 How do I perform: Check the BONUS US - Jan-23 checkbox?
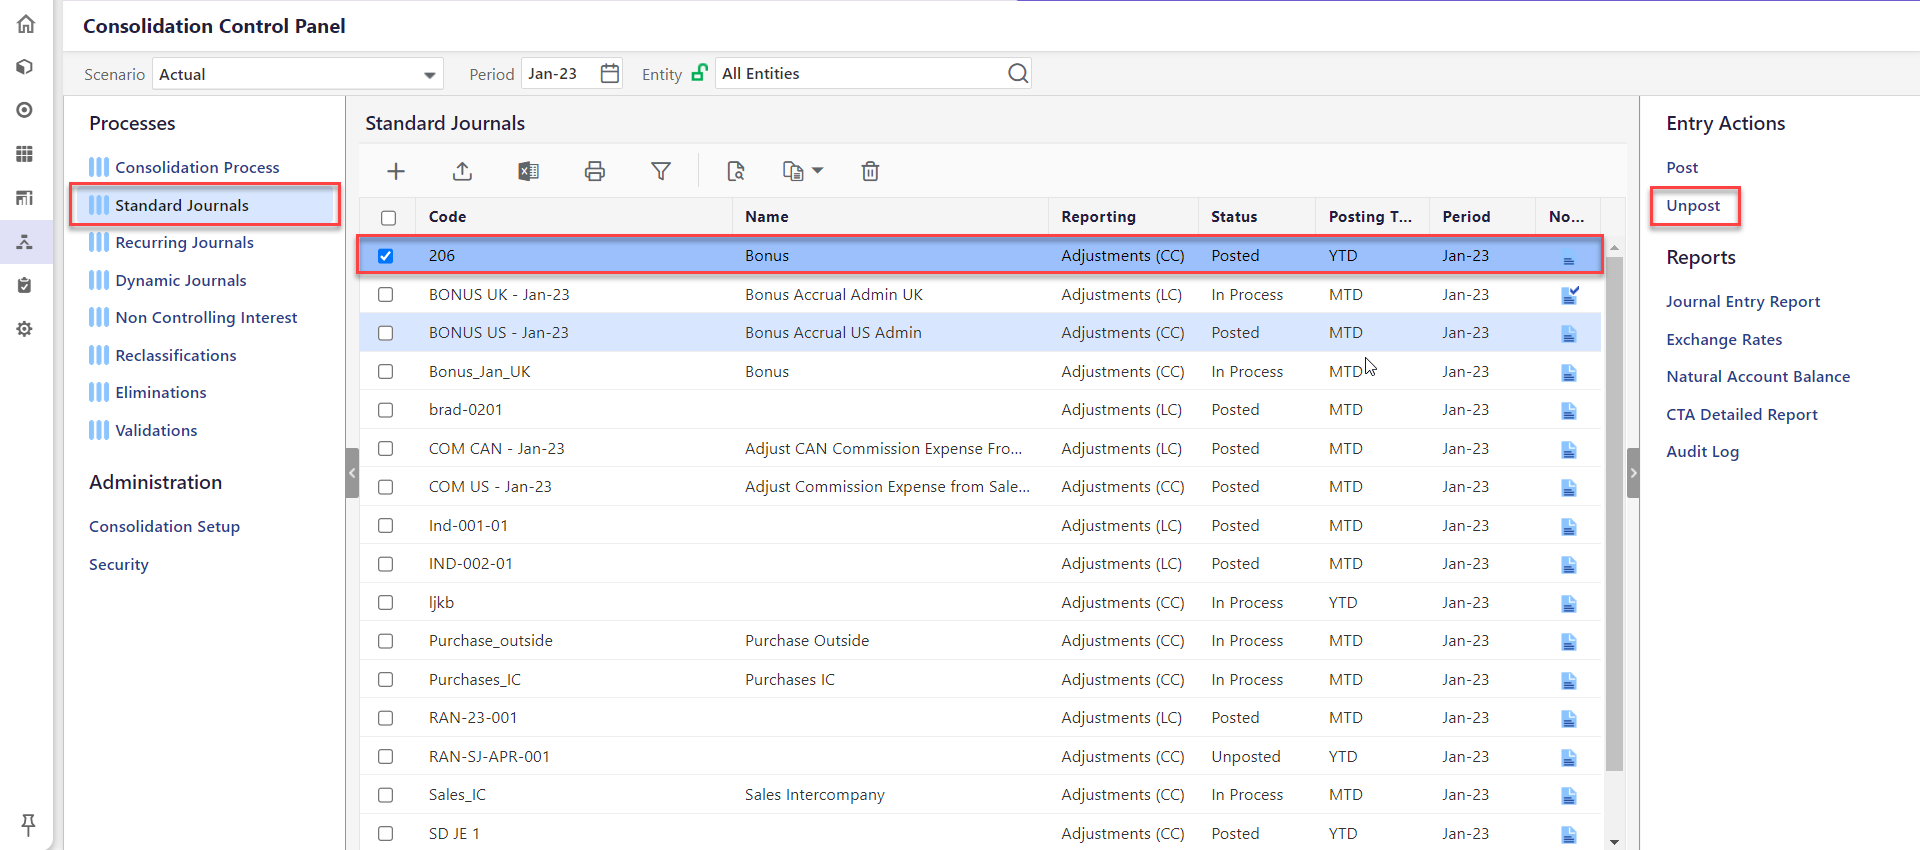pos(386,333)
